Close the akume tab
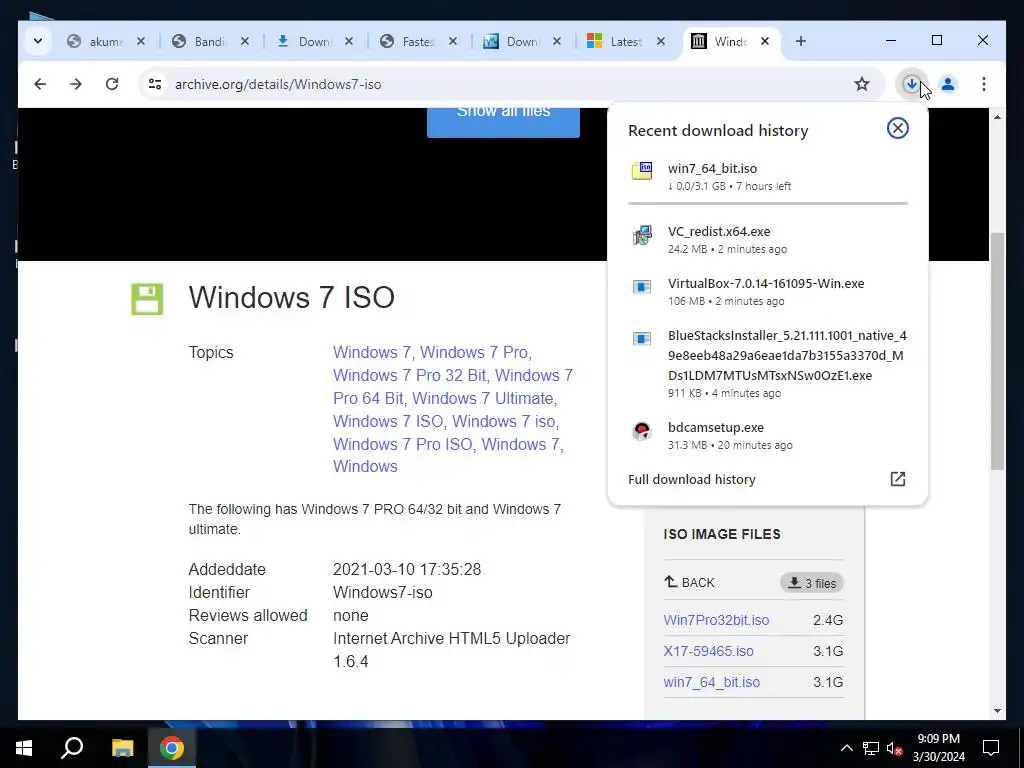 141,41
